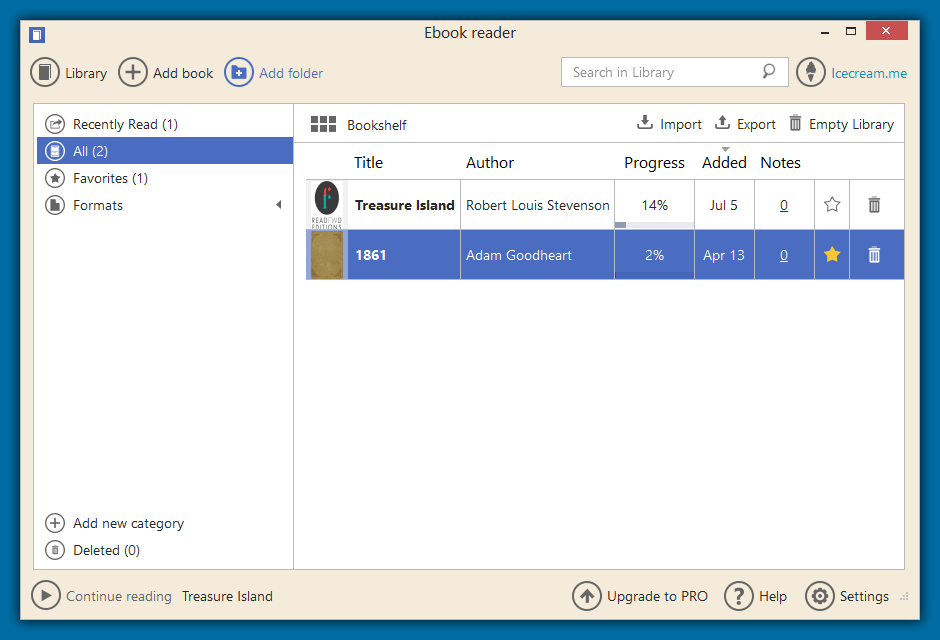Click the Add folder icon

tap(239, 72)
